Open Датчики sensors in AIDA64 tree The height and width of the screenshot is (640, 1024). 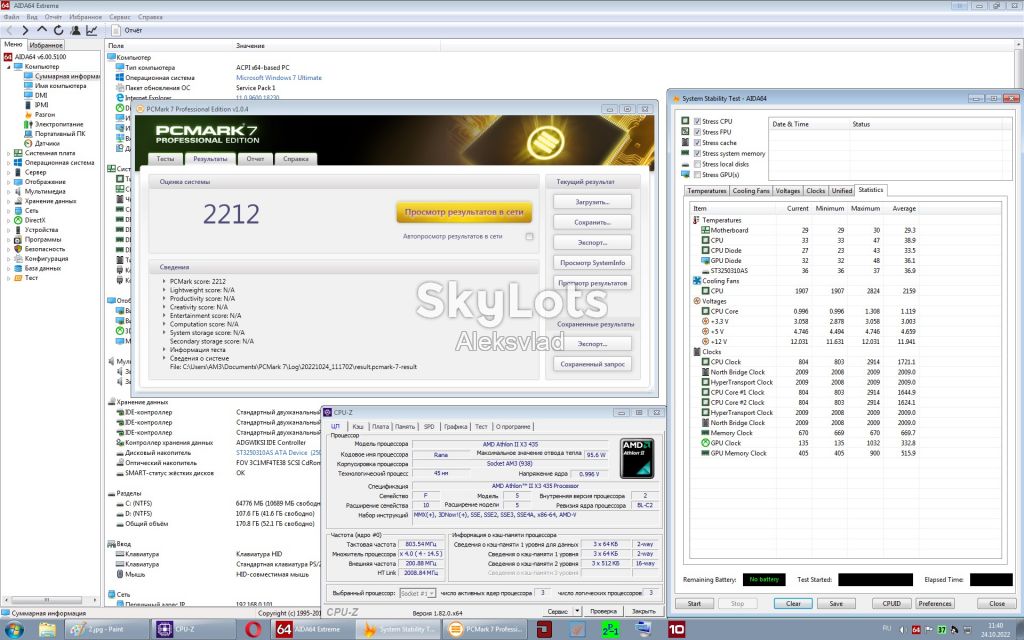(x=42, y=143)
